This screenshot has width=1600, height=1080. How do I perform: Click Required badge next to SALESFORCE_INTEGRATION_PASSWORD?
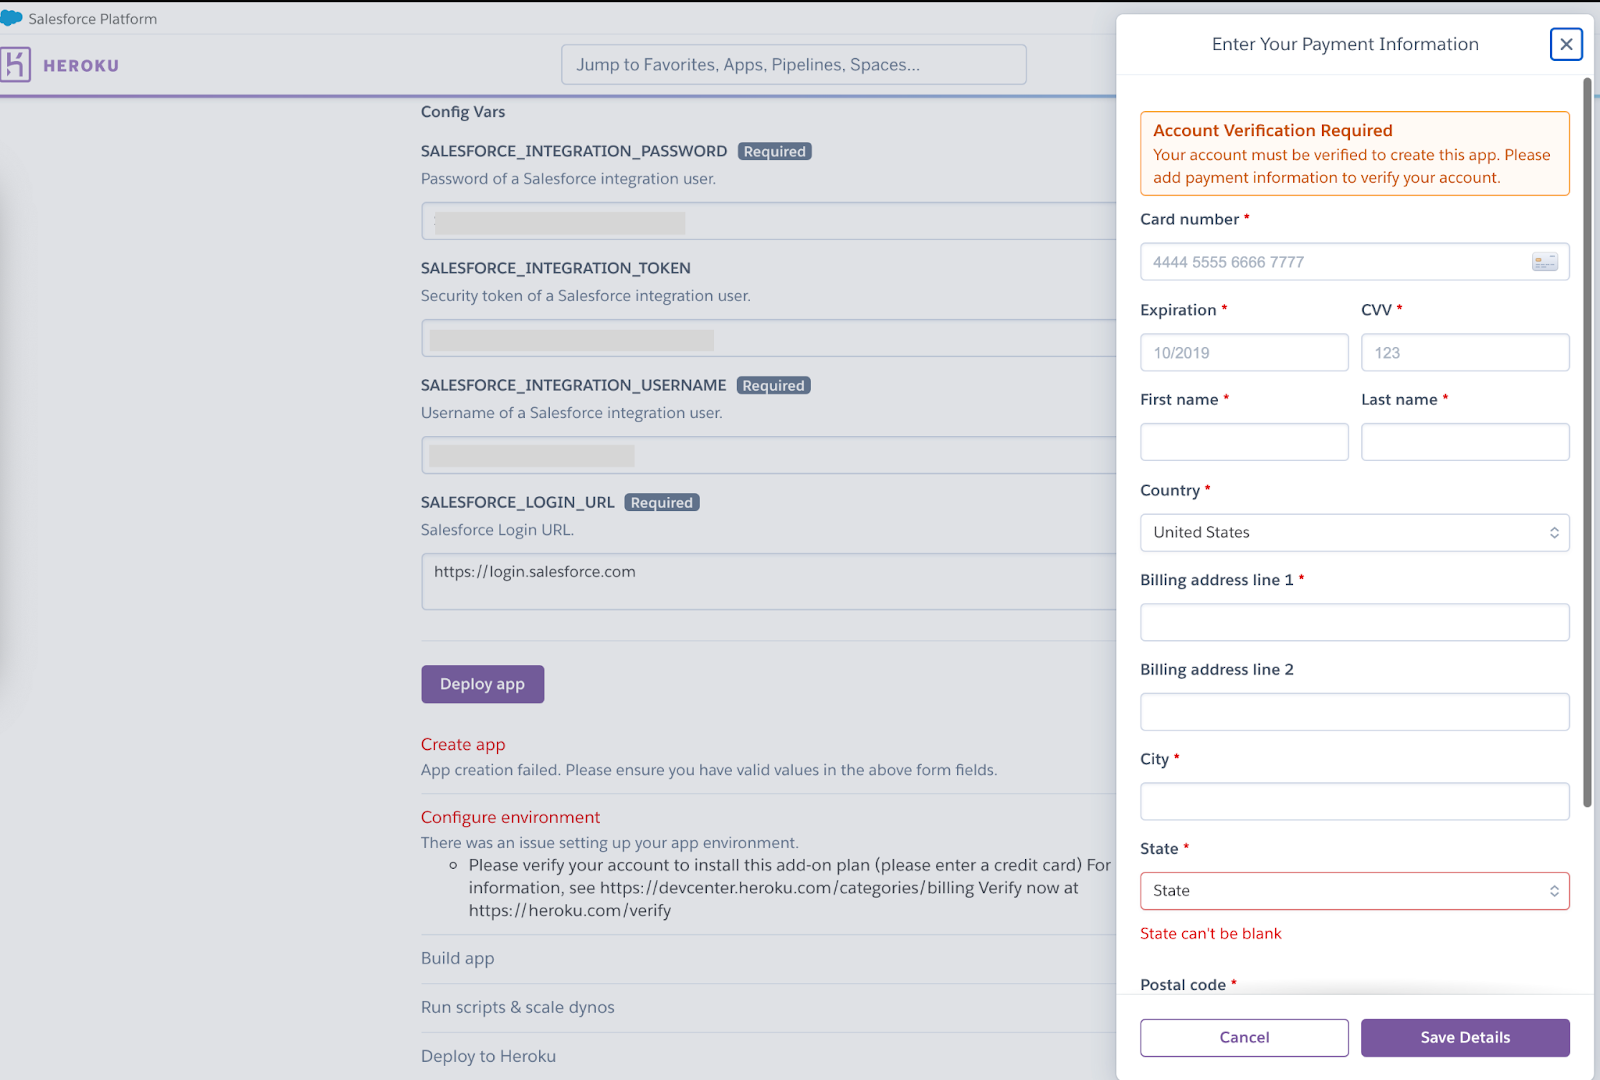pos(775,151)
